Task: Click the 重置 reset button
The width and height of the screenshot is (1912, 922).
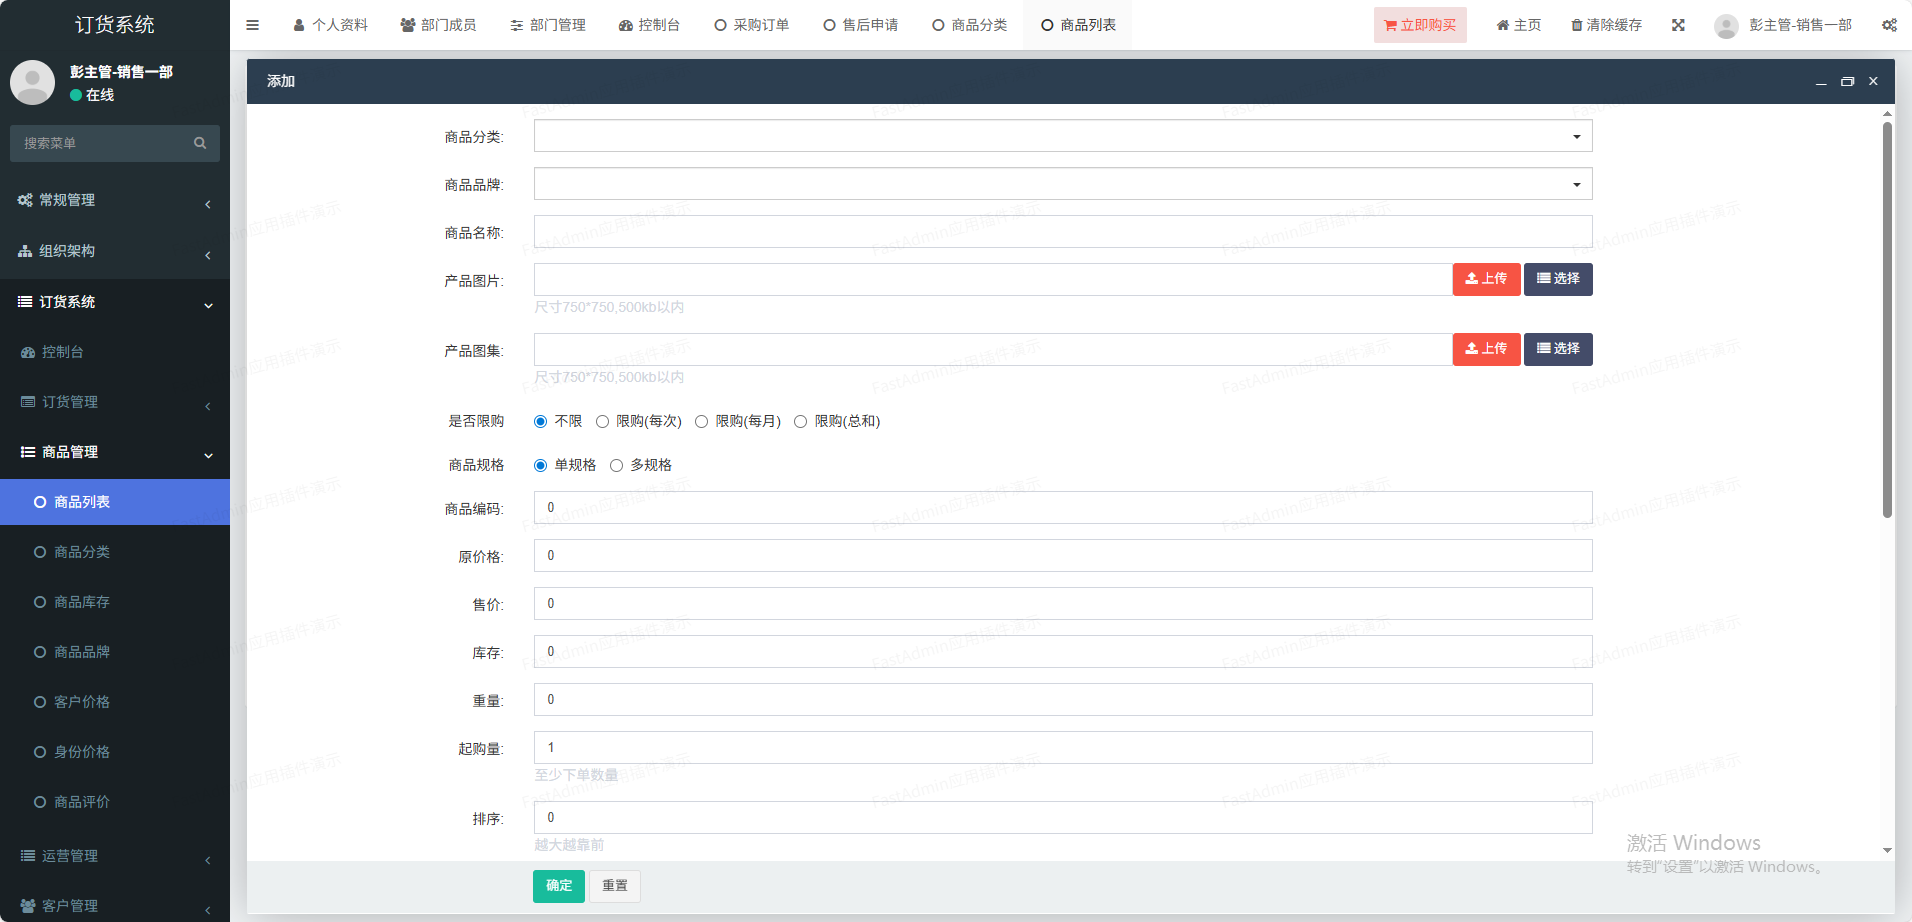Action: [615, 886]
